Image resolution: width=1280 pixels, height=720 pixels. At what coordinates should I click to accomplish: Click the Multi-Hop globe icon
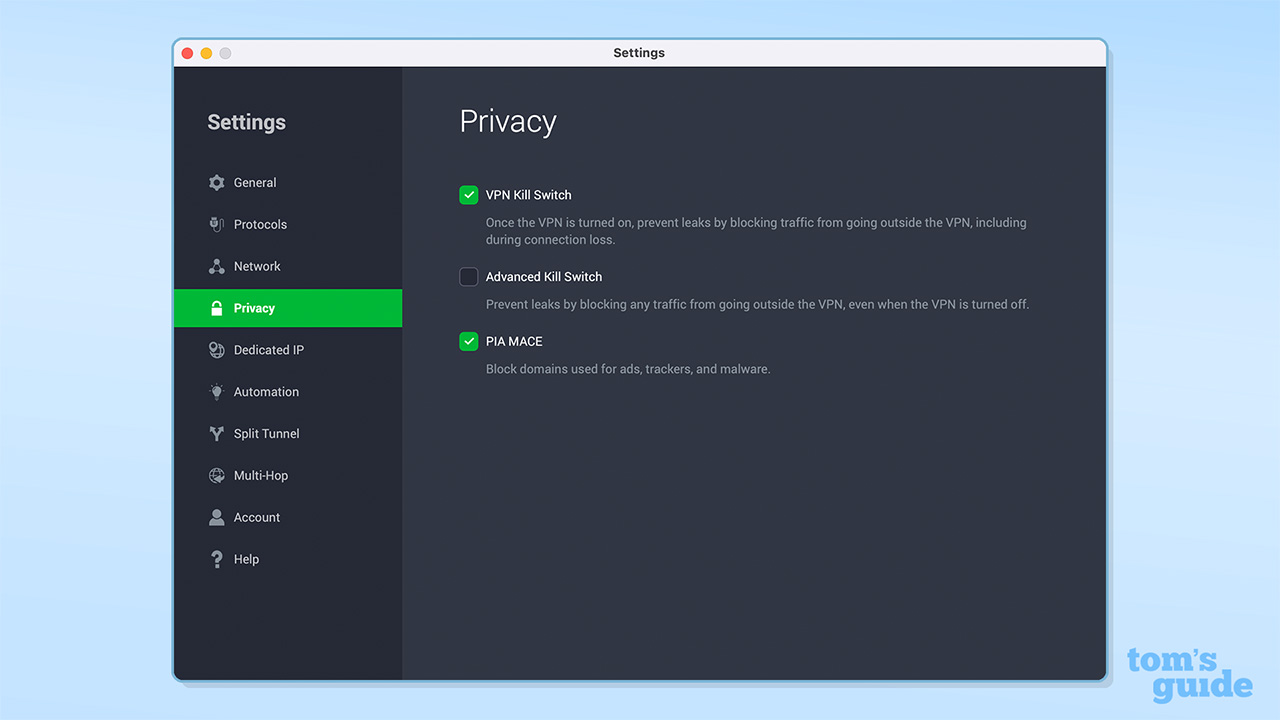pos(216,475)
